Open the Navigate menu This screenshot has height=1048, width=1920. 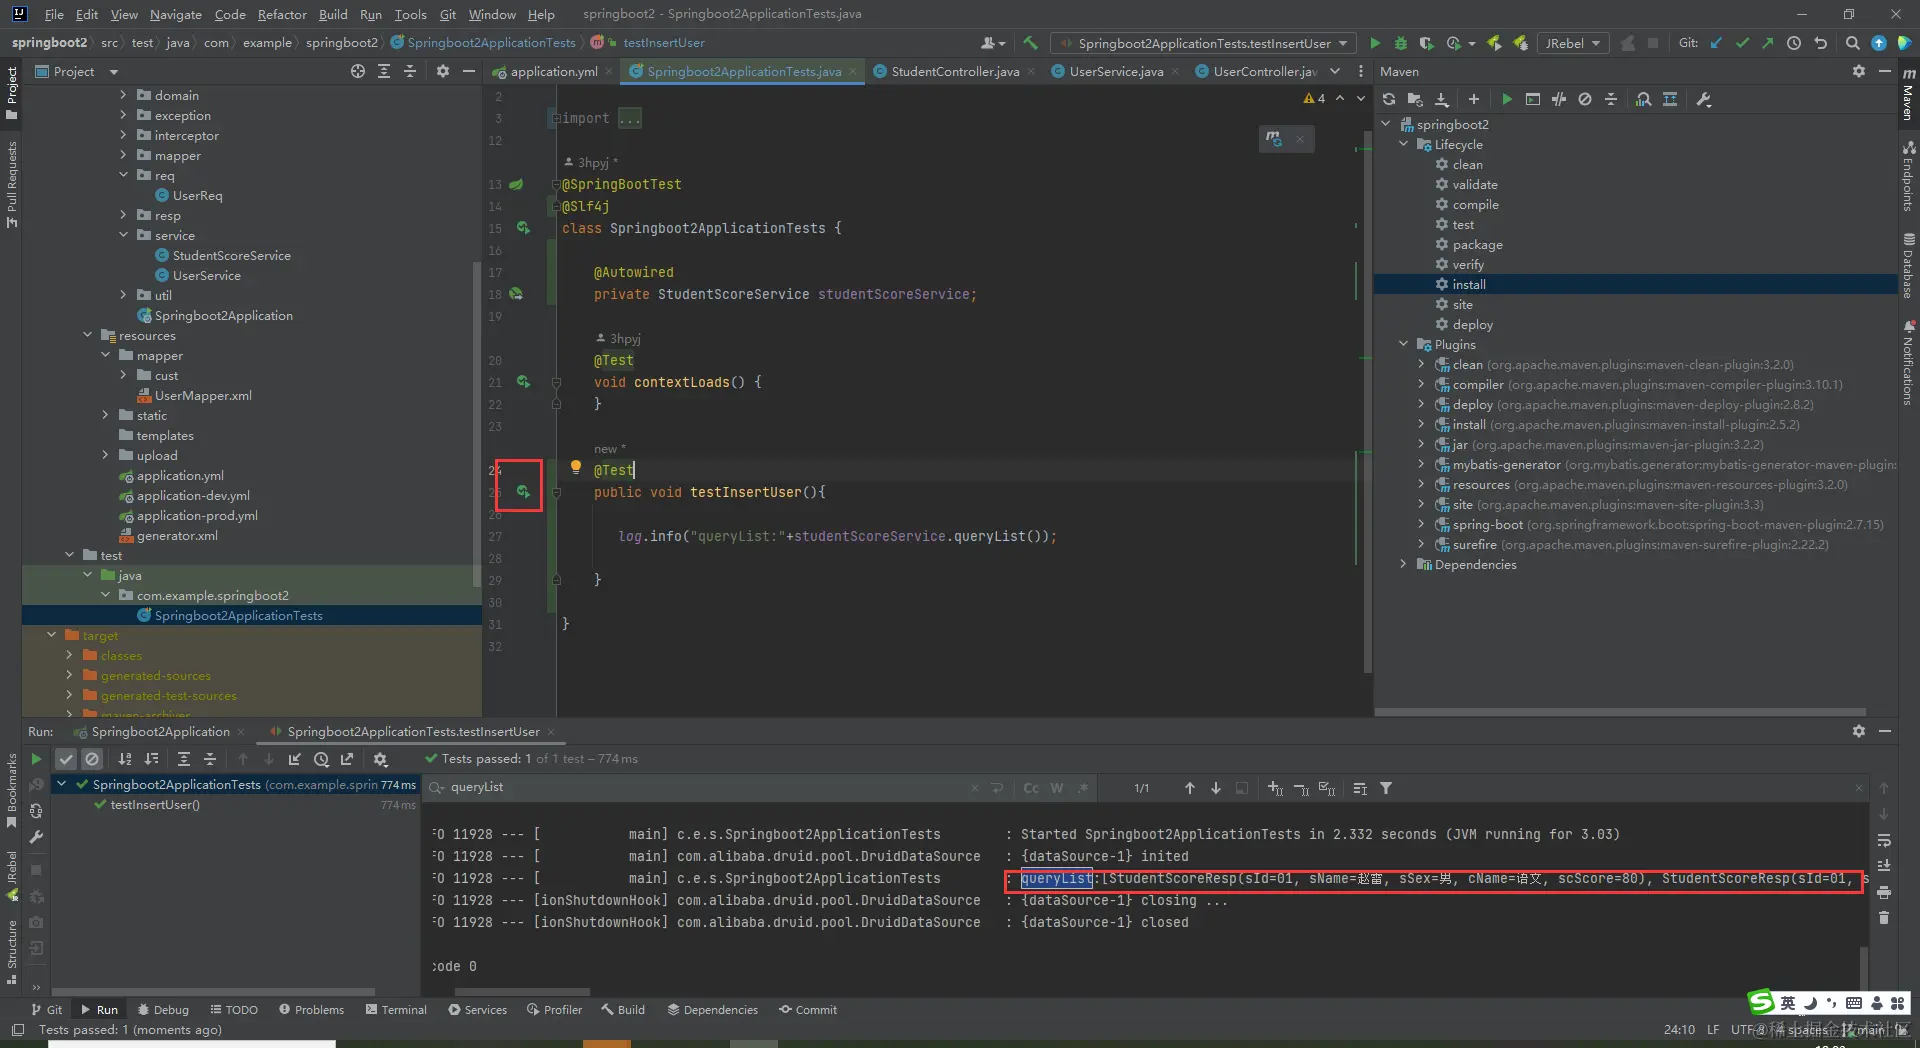click(176, 14)
